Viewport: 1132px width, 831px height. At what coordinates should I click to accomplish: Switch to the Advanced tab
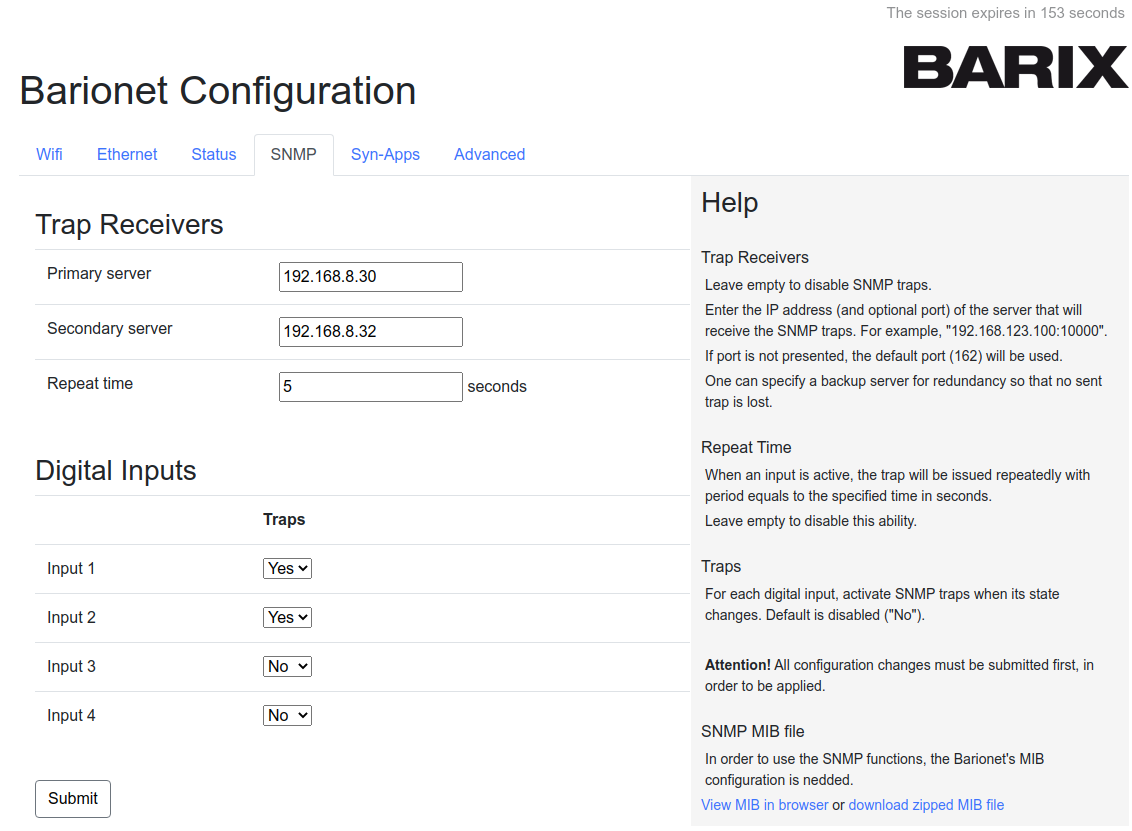[x=489, y=154]
